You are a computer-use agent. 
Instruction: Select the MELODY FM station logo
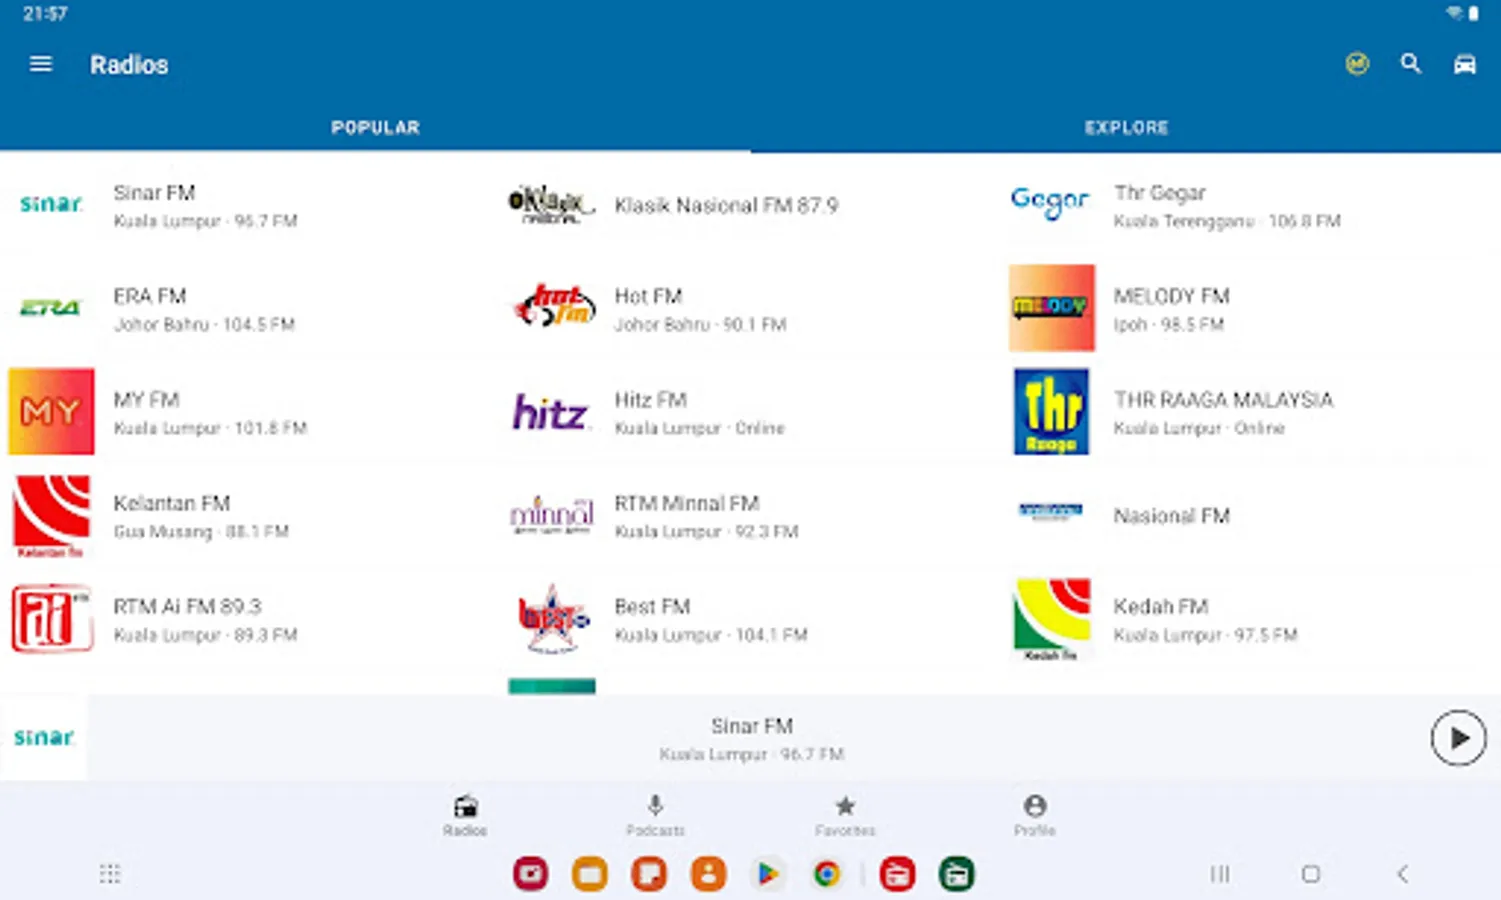coord(1051,308)
